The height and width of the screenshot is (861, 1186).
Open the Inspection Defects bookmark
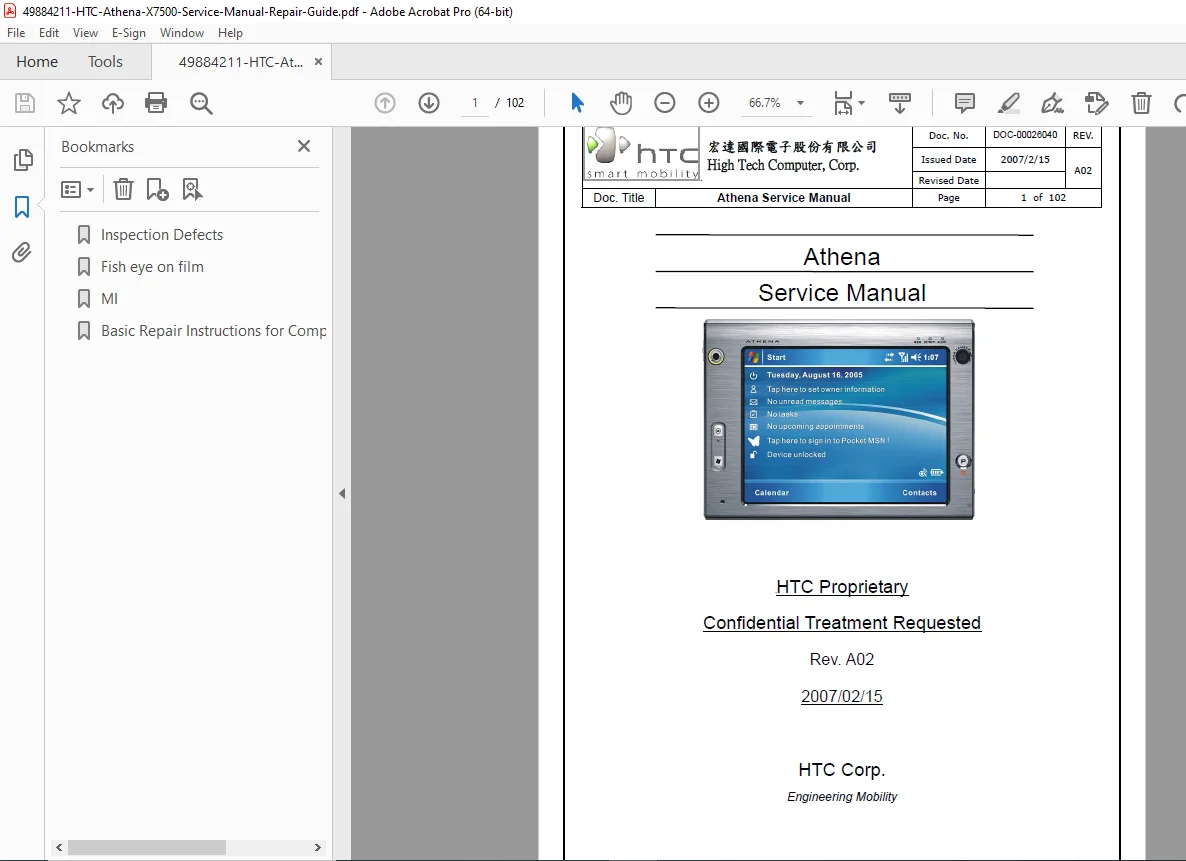pos(162,235)
